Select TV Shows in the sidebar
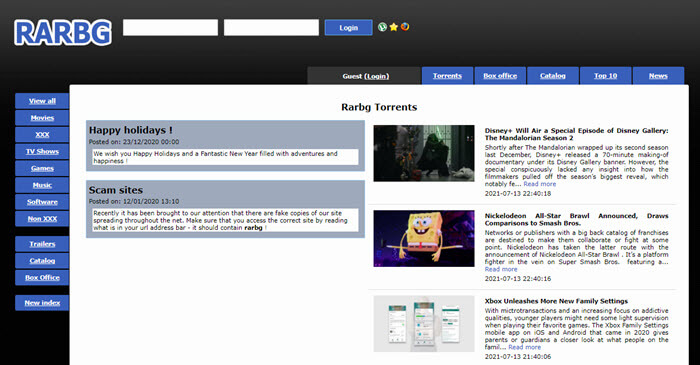This screenshot has height=365, width=700. (x=42, y=151)
